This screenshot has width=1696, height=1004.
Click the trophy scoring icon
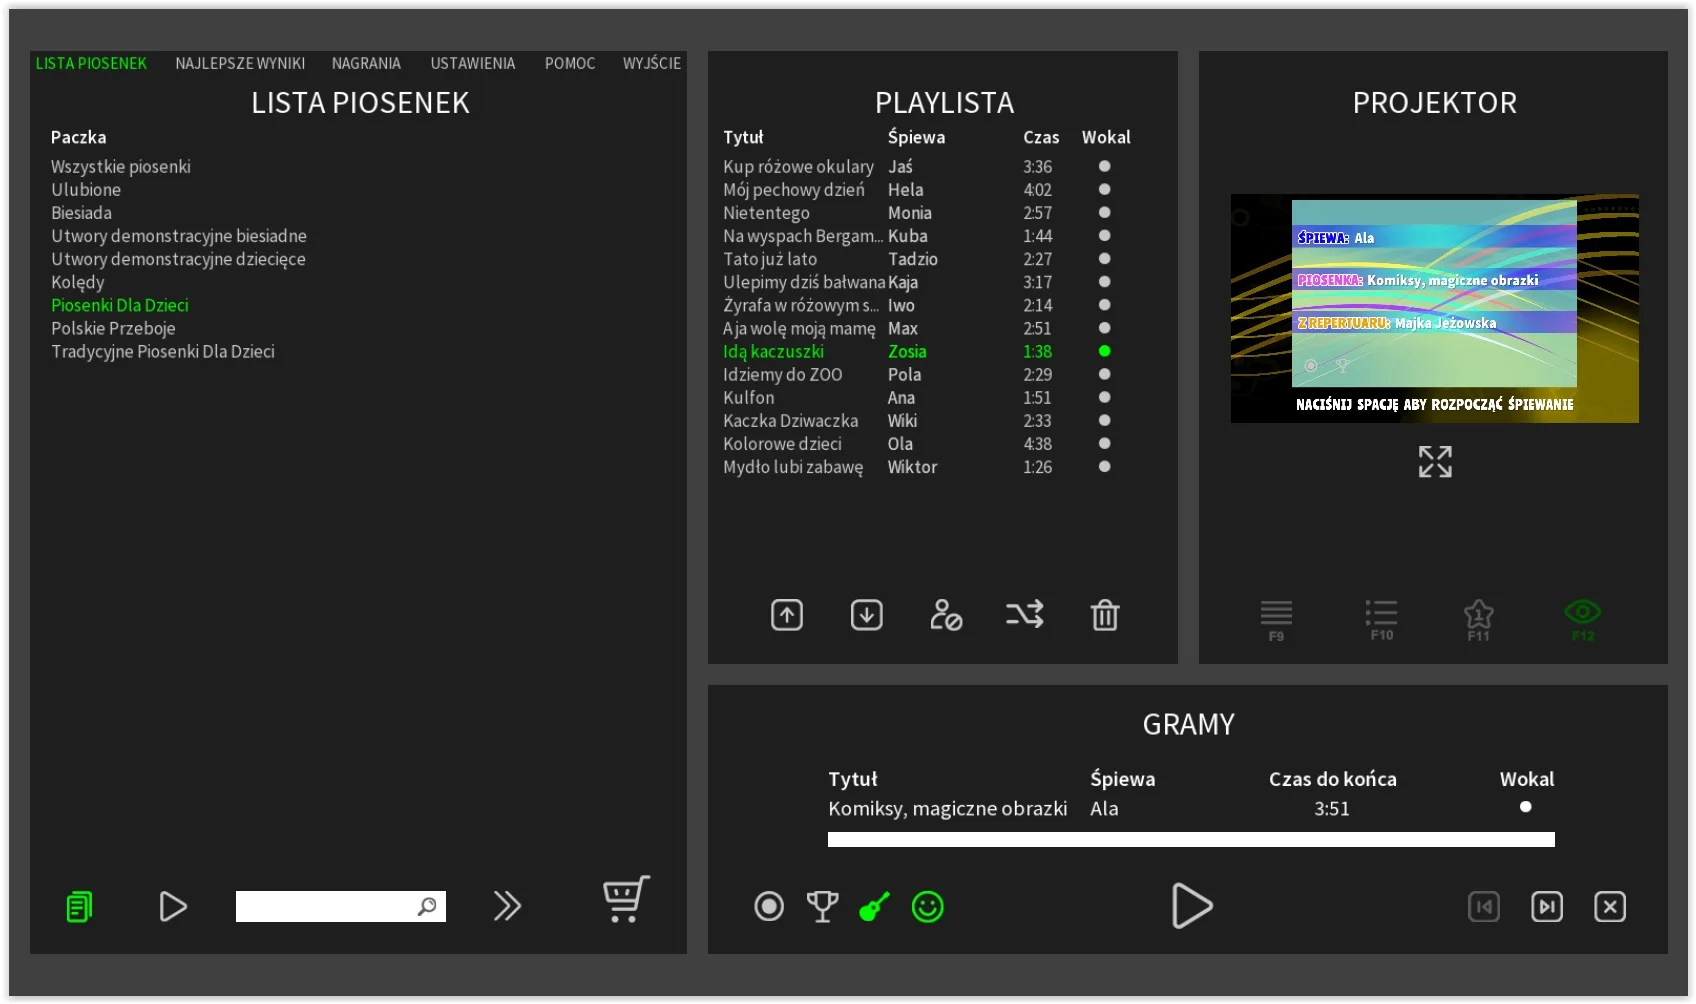822,907
